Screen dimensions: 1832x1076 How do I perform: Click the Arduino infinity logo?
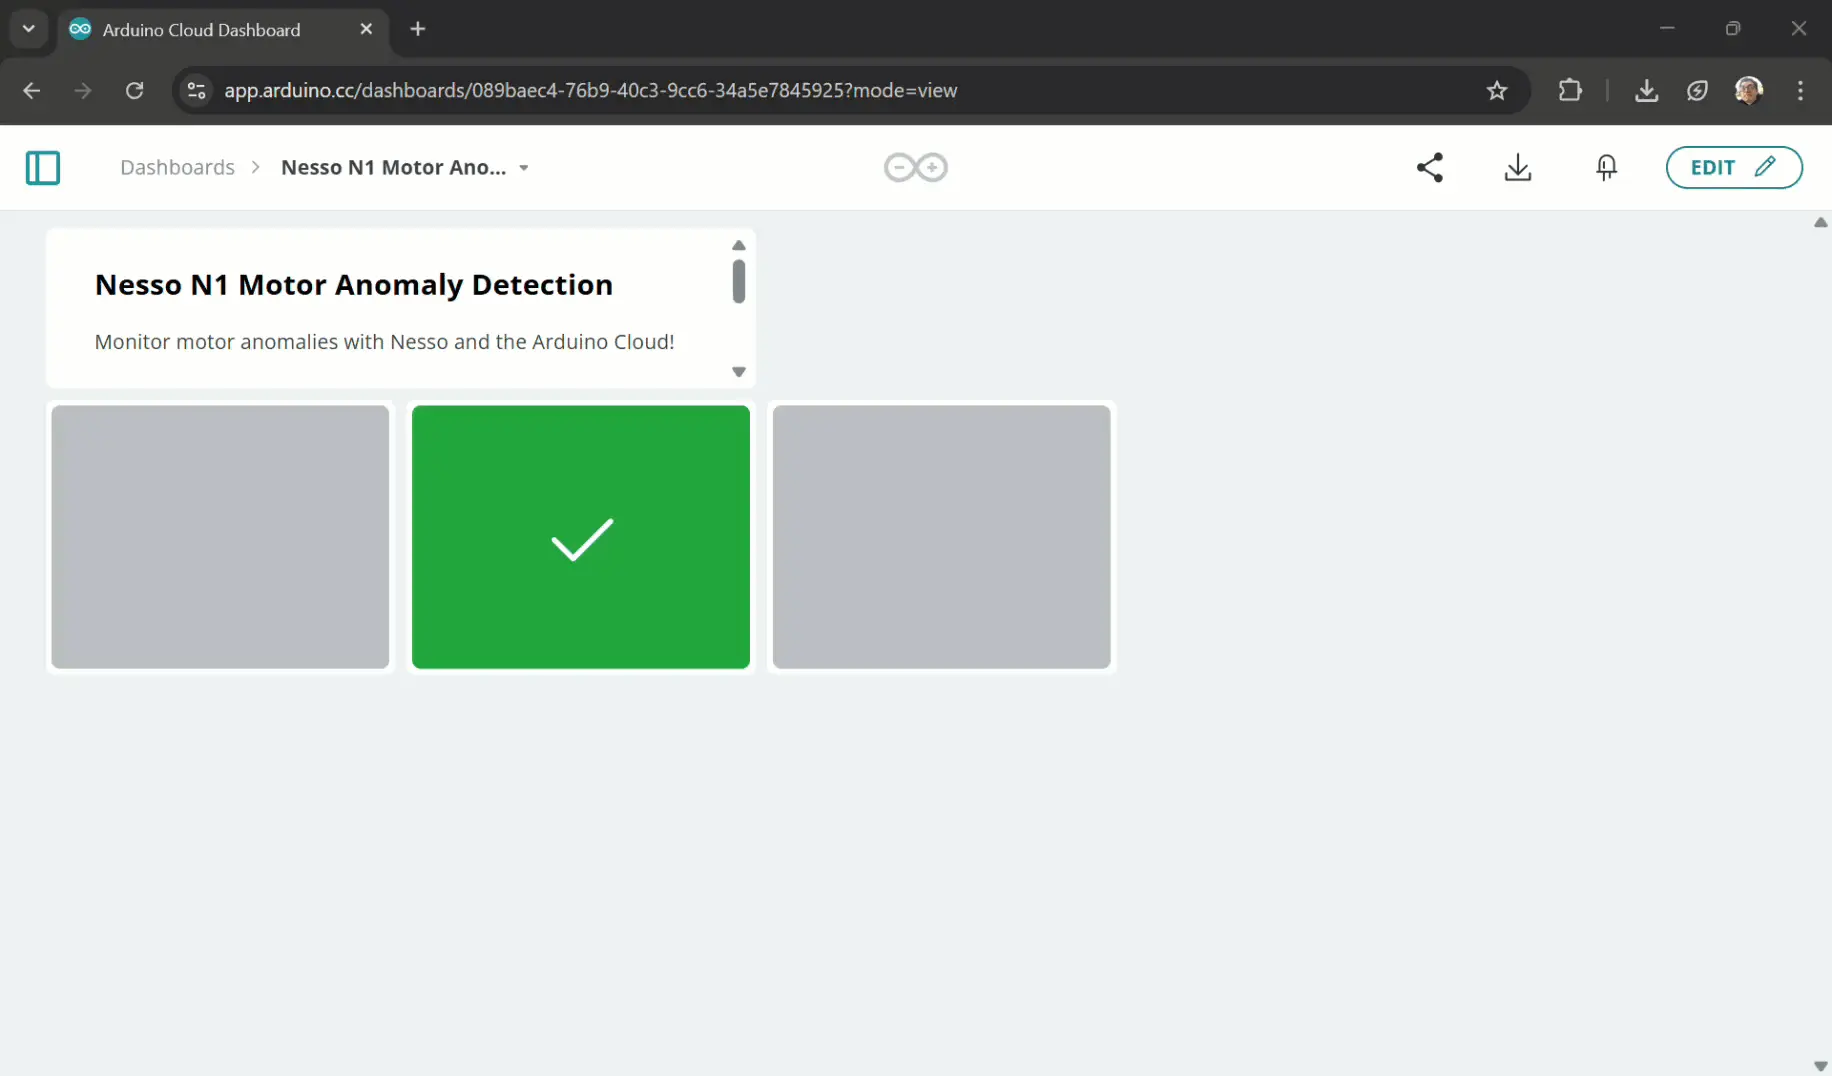[x=915, y=167]
